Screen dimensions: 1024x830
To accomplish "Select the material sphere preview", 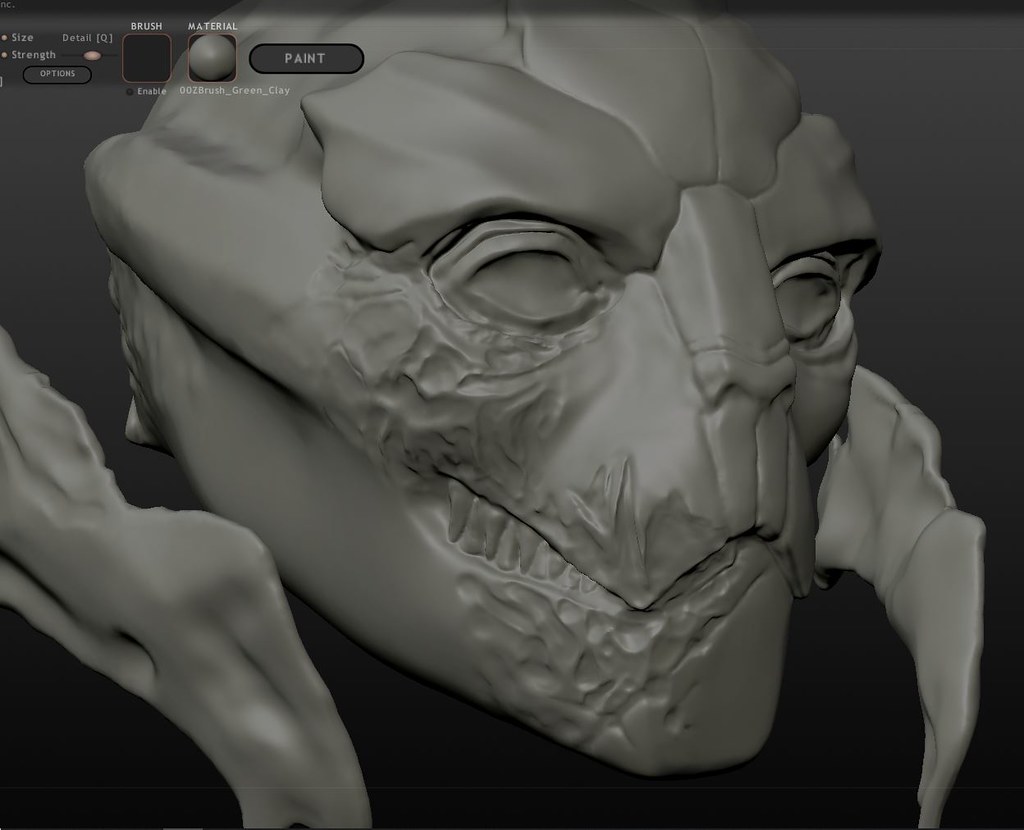I will 212,58.
